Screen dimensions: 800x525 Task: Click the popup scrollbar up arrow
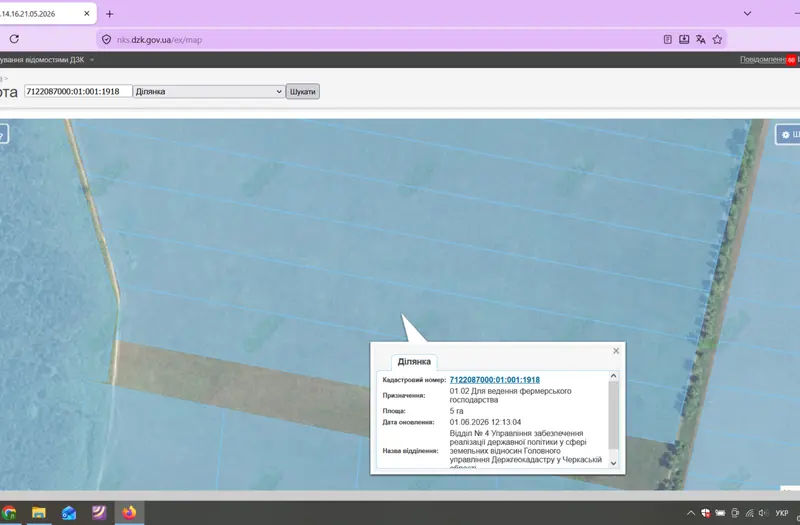[x=613, y=376]
